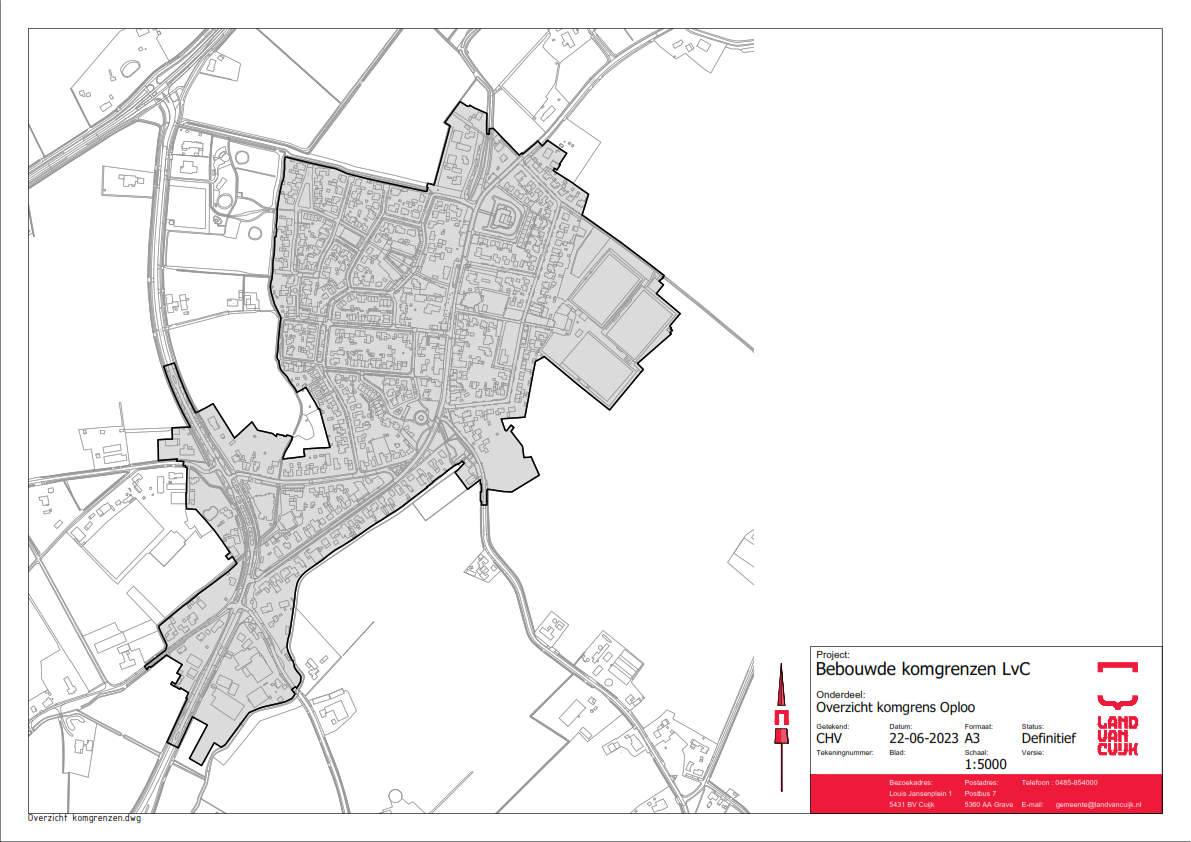Click the Overzicht komgrens Oploo subtitle
The height and width of the screenshot is (842, 1191).
click(895, 707)
